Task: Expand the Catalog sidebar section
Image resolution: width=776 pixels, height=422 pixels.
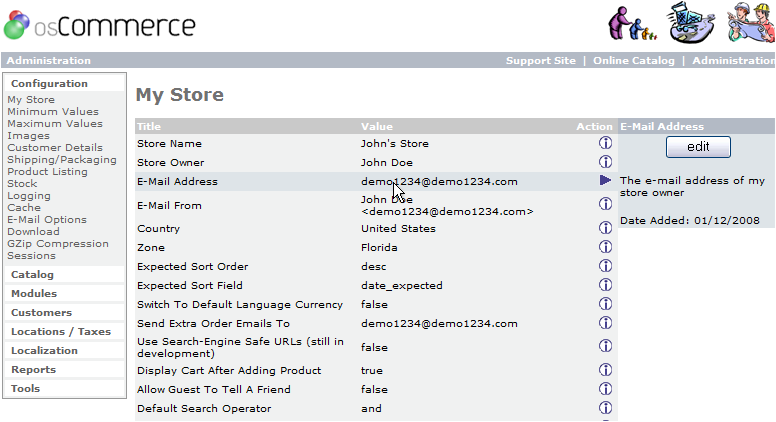Action: click(33, 275)
